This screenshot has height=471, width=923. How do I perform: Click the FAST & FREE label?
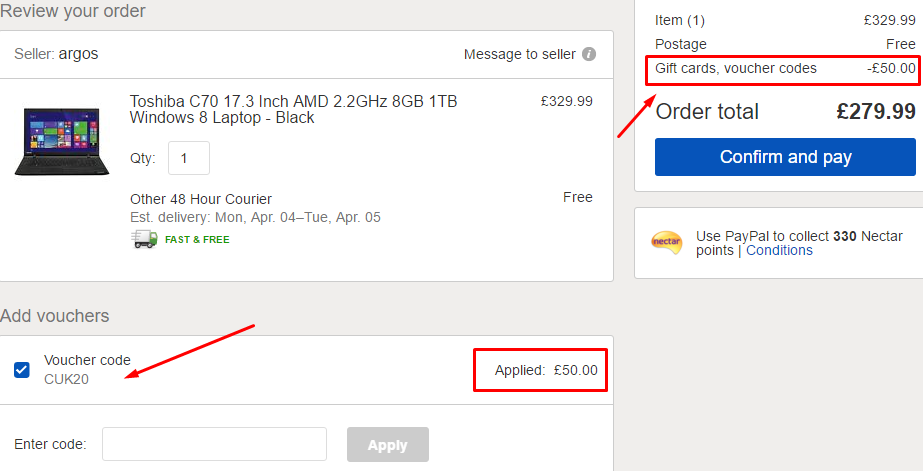pyautogui.click(x=197, y=240)
